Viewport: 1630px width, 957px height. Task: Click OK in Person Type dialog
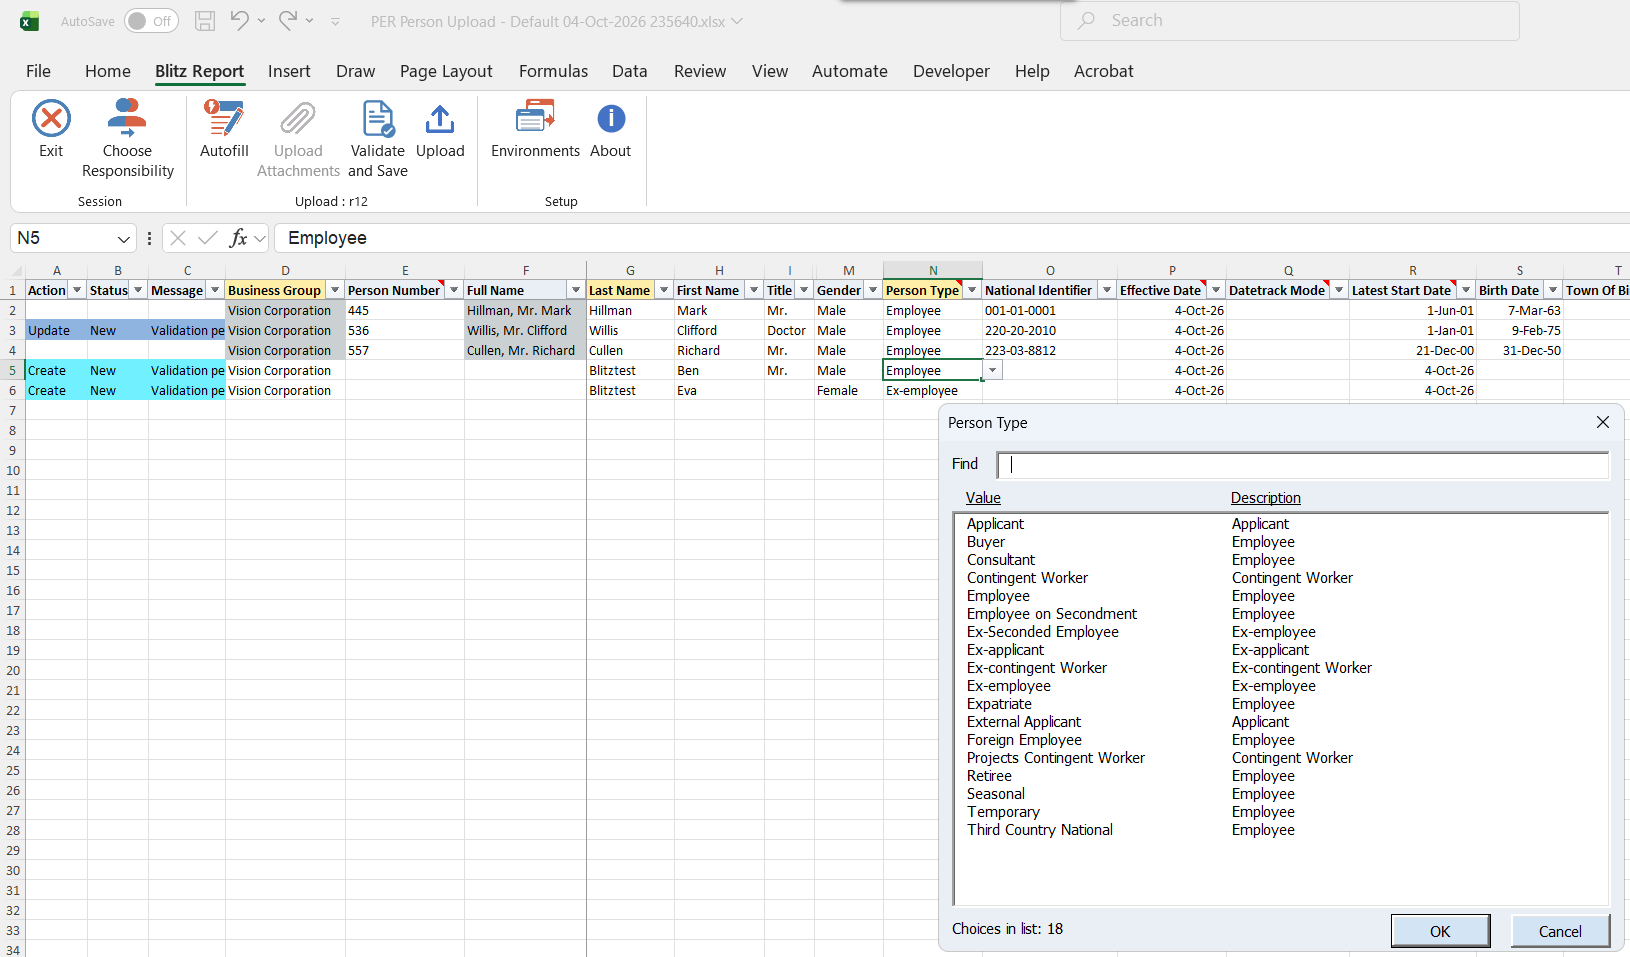point(1440,931)
